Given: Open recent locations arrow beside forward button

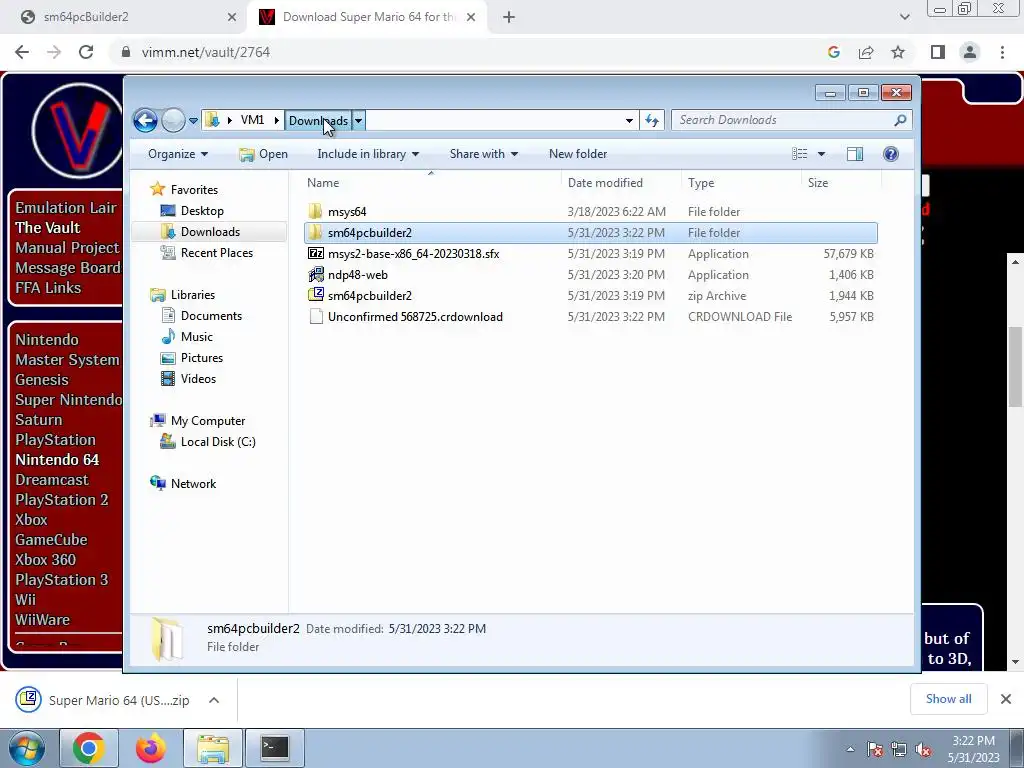Looking at the screenshot, I should [x=193, y=121].
